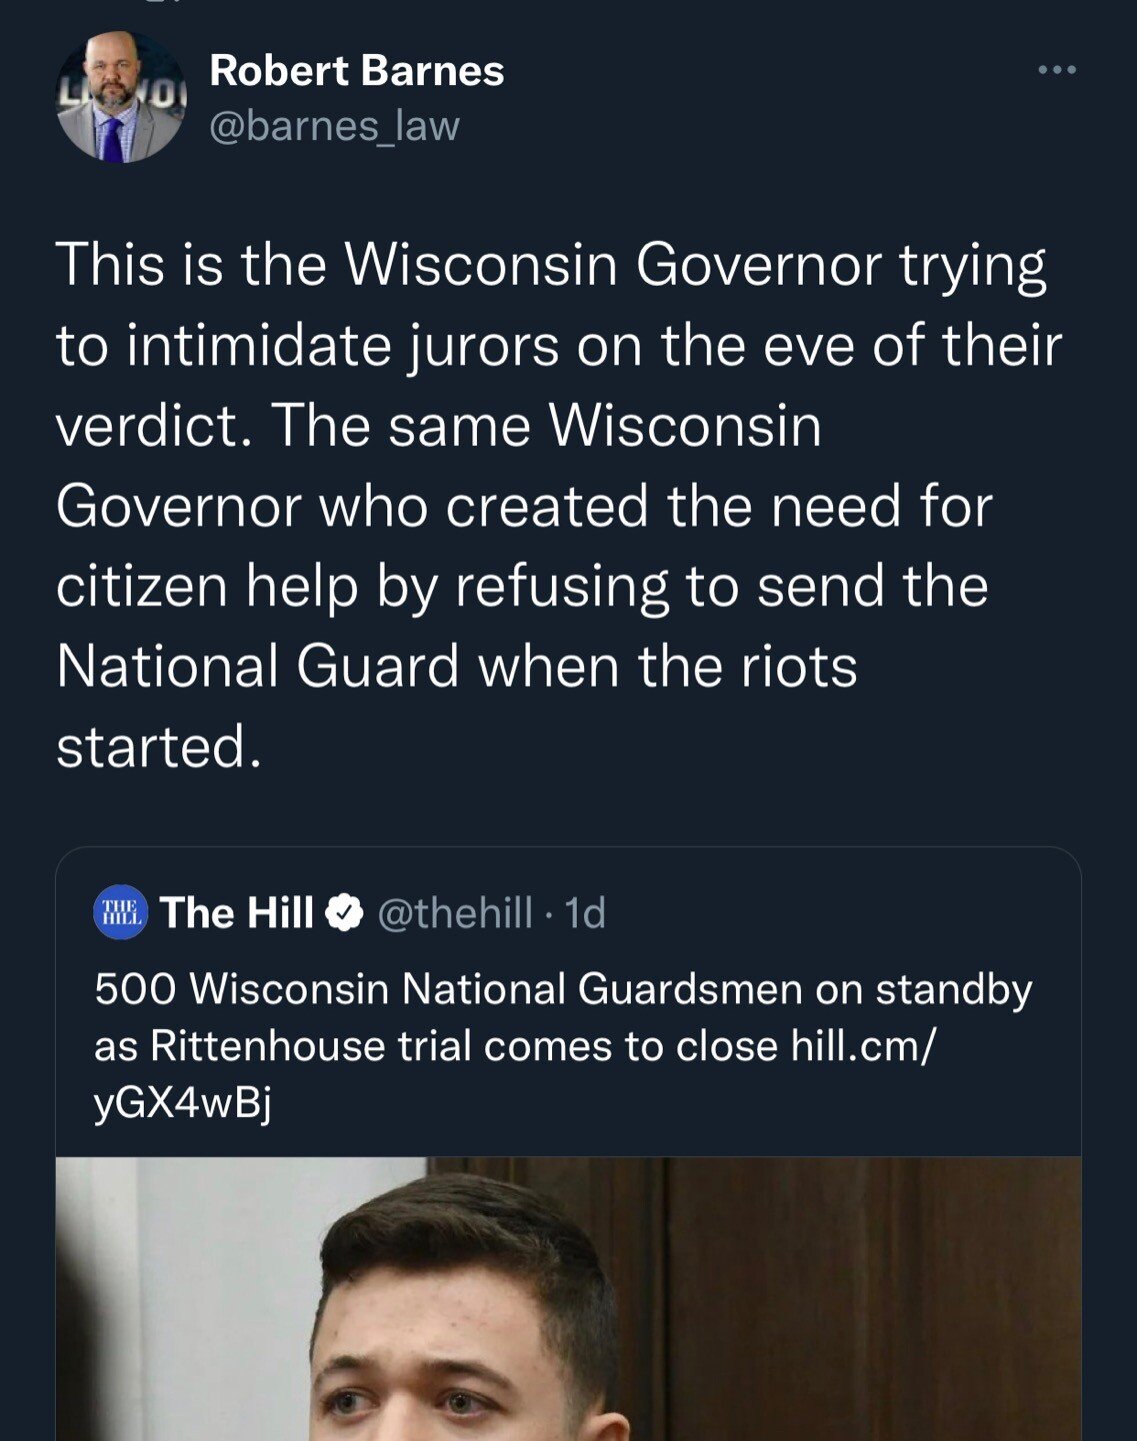1137x1441 pixels.
Task: Open the quoted tweet's photo
Action: (x=568, y=1298)
